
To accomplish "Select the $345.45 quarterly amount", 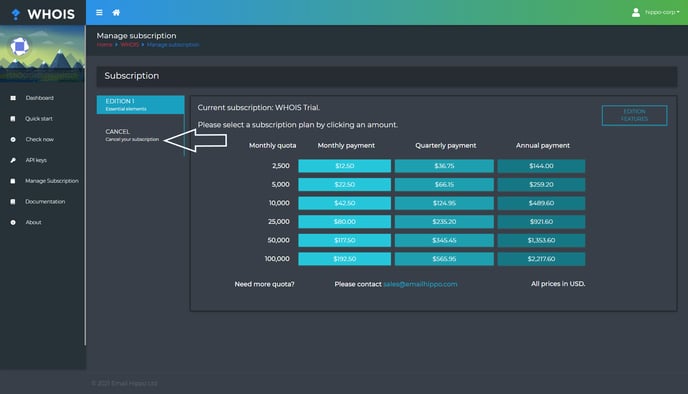I will point(444,240).
